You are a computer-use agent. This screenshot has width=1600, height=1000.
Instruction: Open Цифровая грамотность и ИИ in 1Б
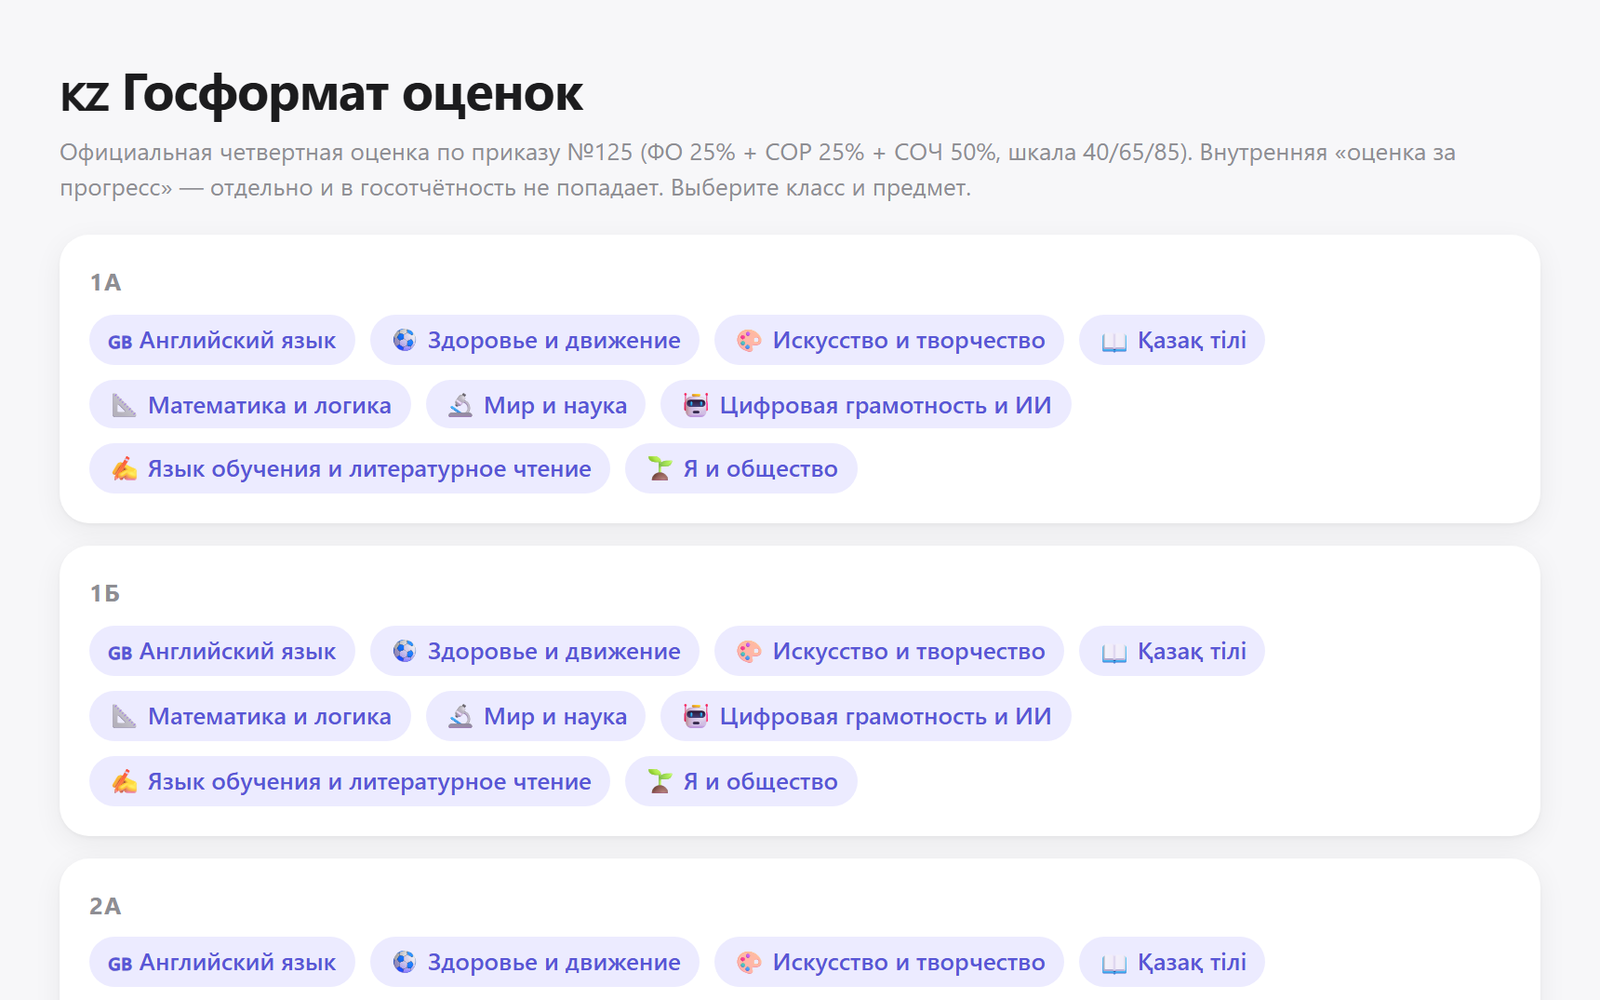(x=866, y=716)
